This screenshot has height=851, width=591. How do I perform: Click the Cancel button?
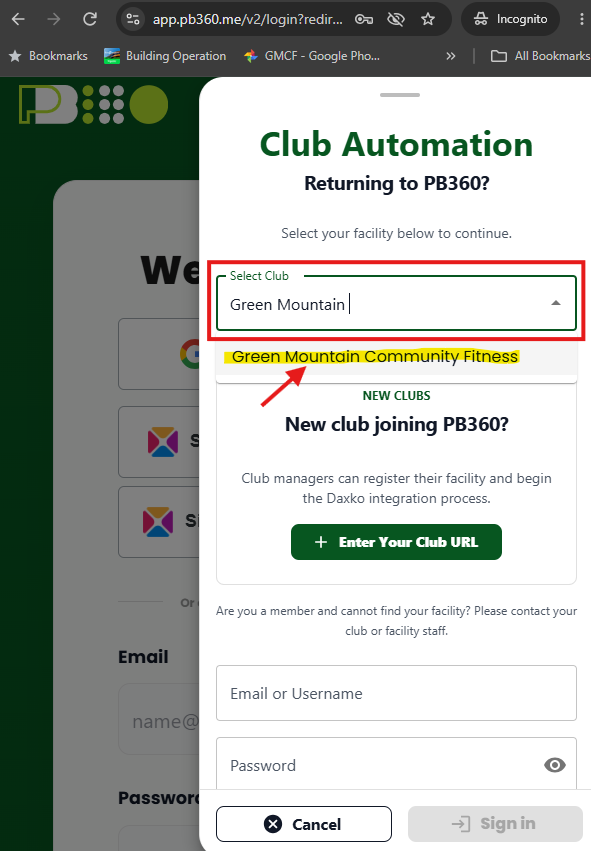click(304, 824)
